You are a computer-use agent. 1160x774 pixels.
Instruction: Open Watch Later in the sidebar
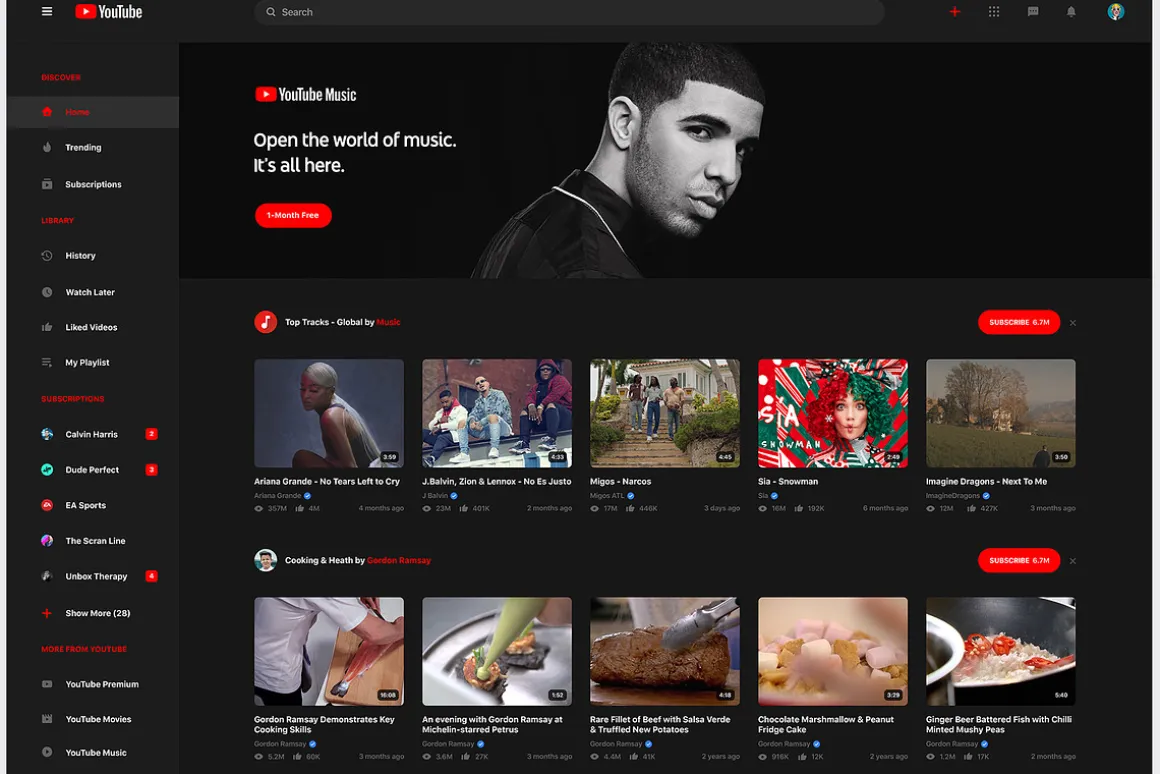click(x=92, y=292)
